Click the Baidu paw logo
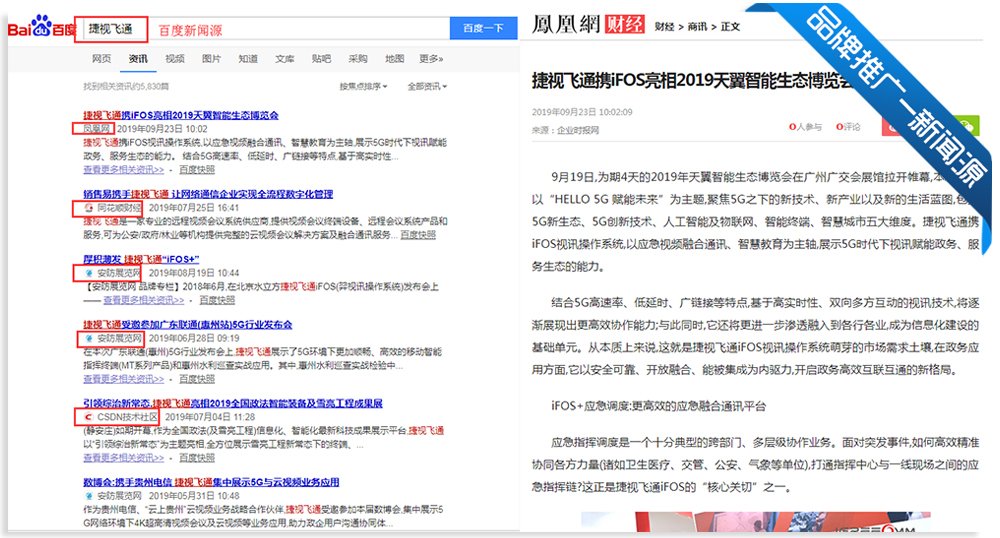Viewport: 1000px width, 538px height. [40, 27]
